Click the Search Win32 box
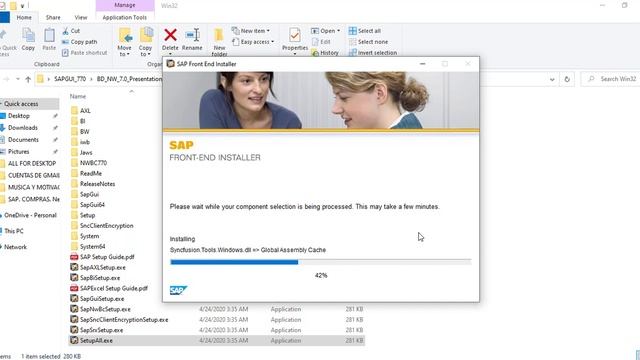The height and width of the screenshot is (360, 640). (x=611, y=79)
